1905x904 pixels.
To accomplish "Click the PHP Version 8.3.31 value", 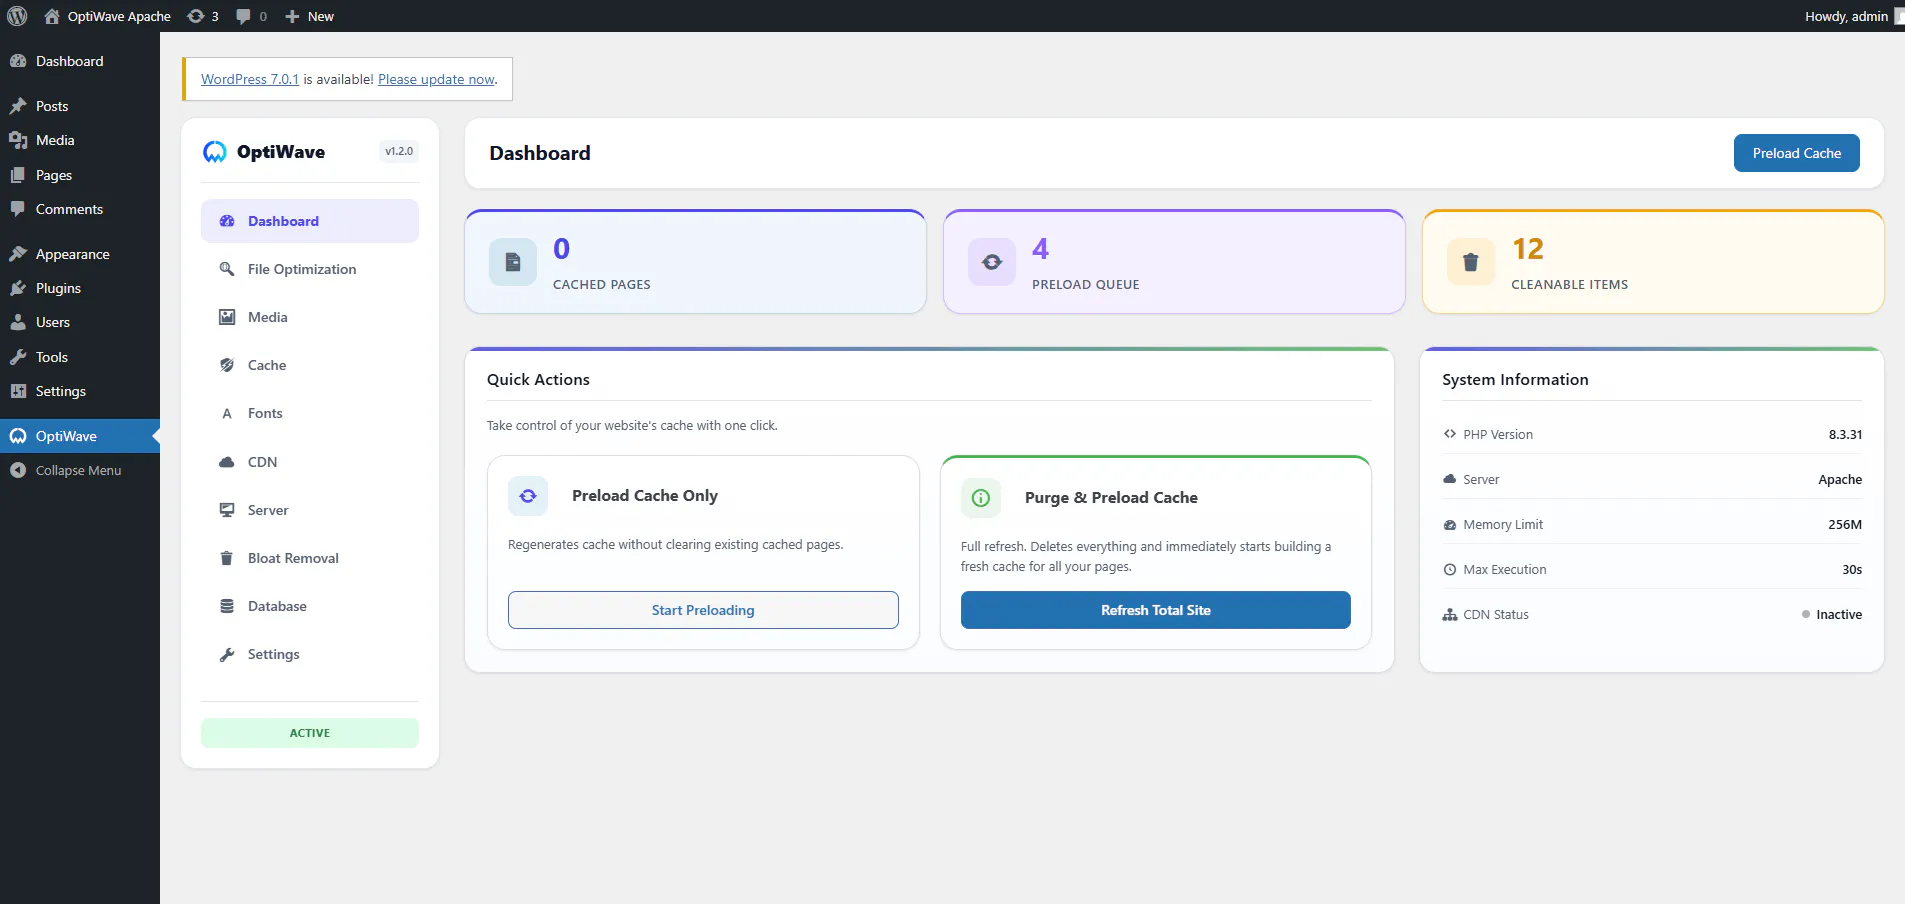I will click(1845, 434).
